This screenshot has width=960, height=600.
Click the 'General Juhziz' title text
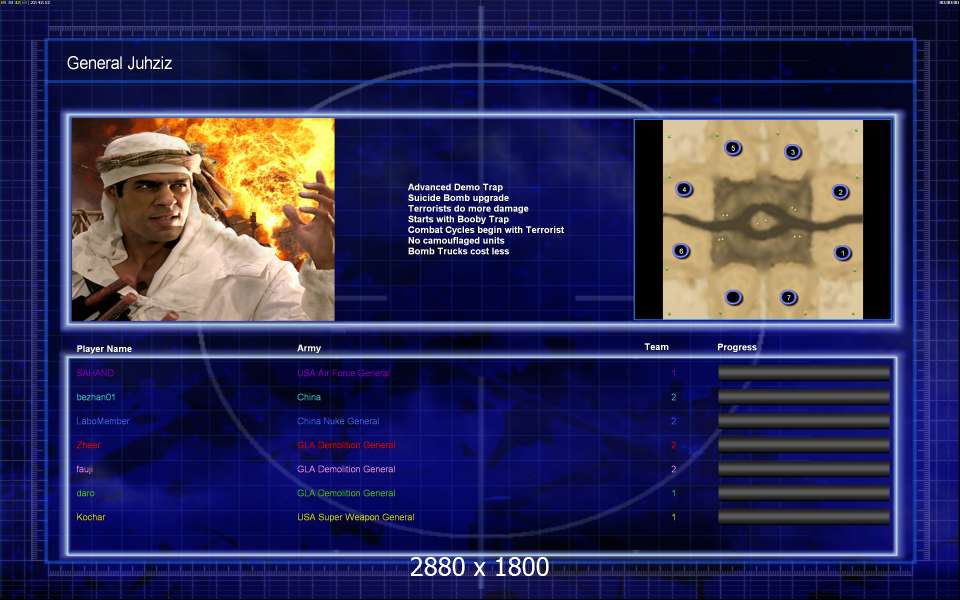(119, 63)
